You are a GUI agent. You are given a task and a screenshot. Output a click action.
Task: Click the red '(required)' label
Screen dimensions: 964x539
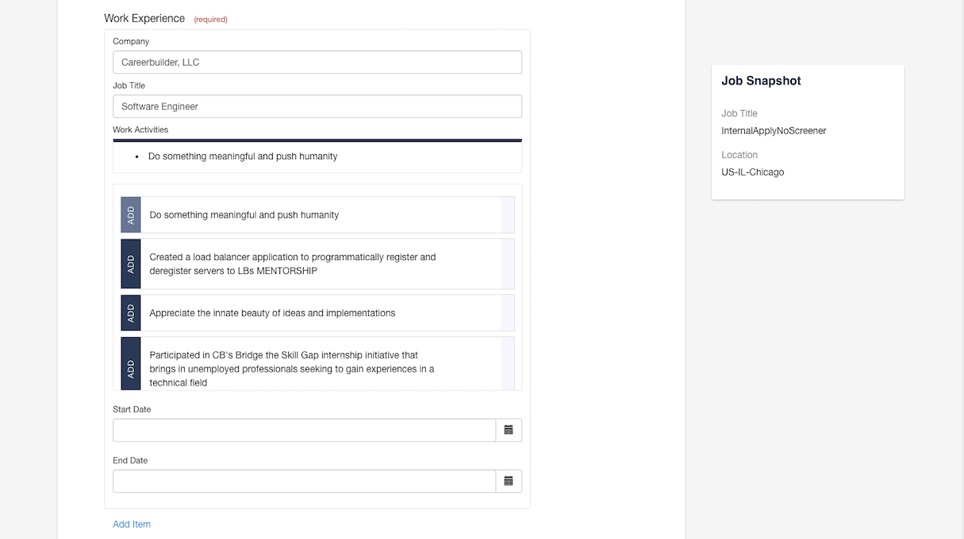tap(210, 19)
